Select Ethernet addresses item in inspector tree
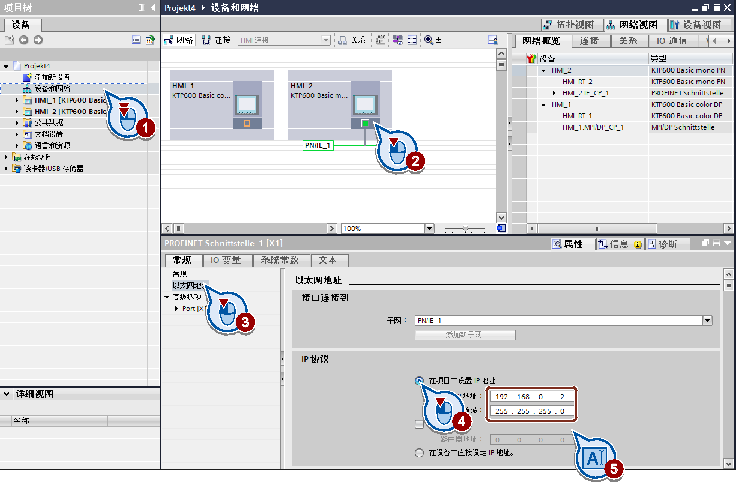The image size is (736, 482). point(188,285)
